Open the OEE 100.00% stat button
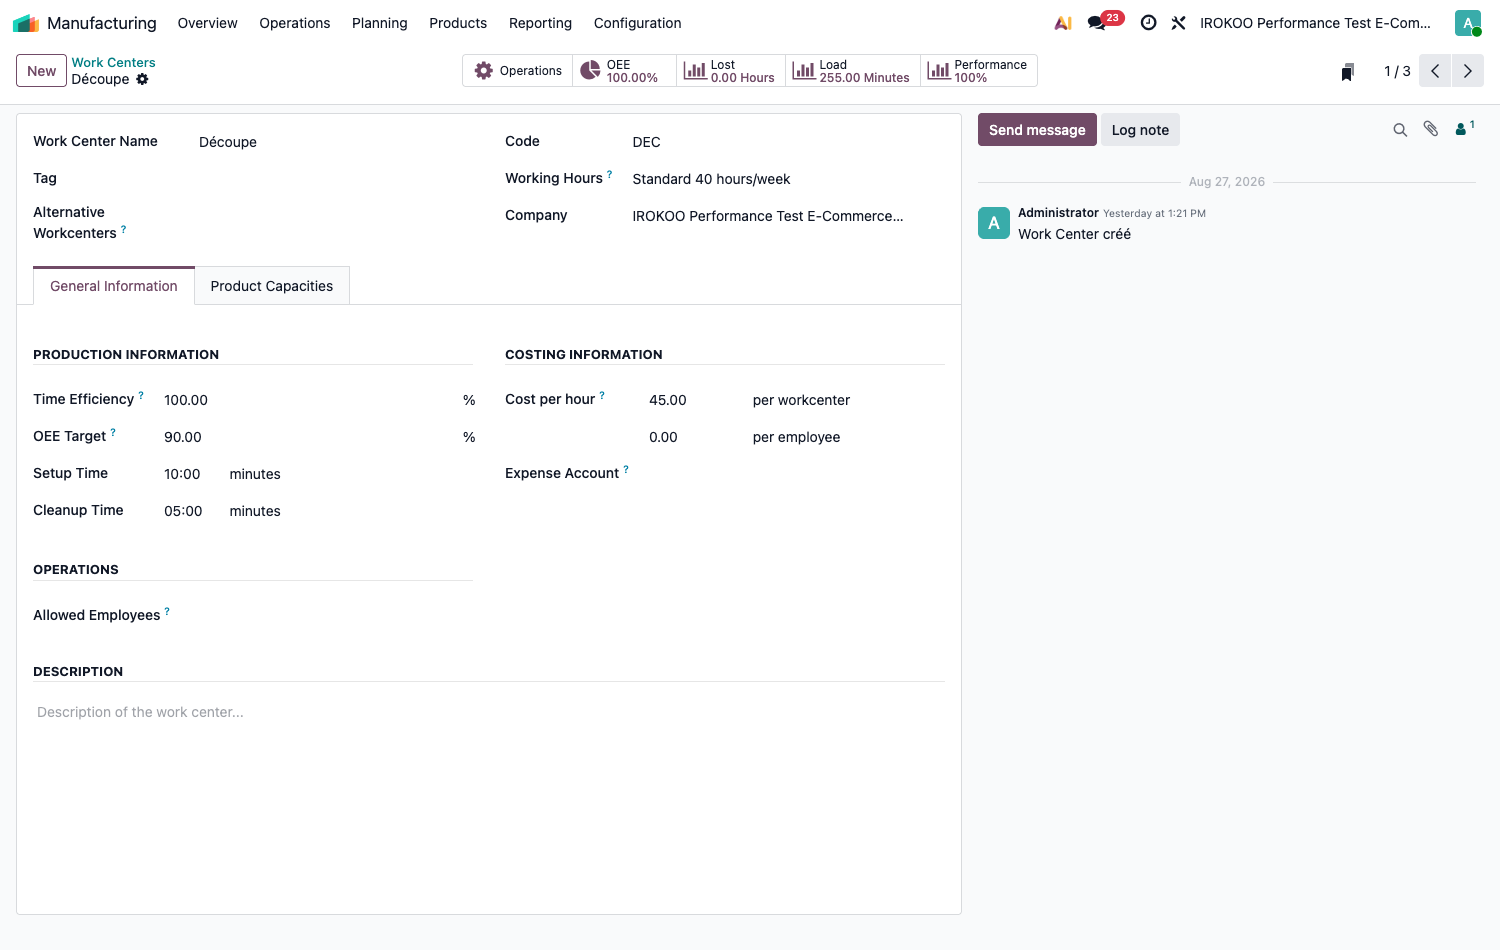 pyautogui.click(x=624, y=71)
